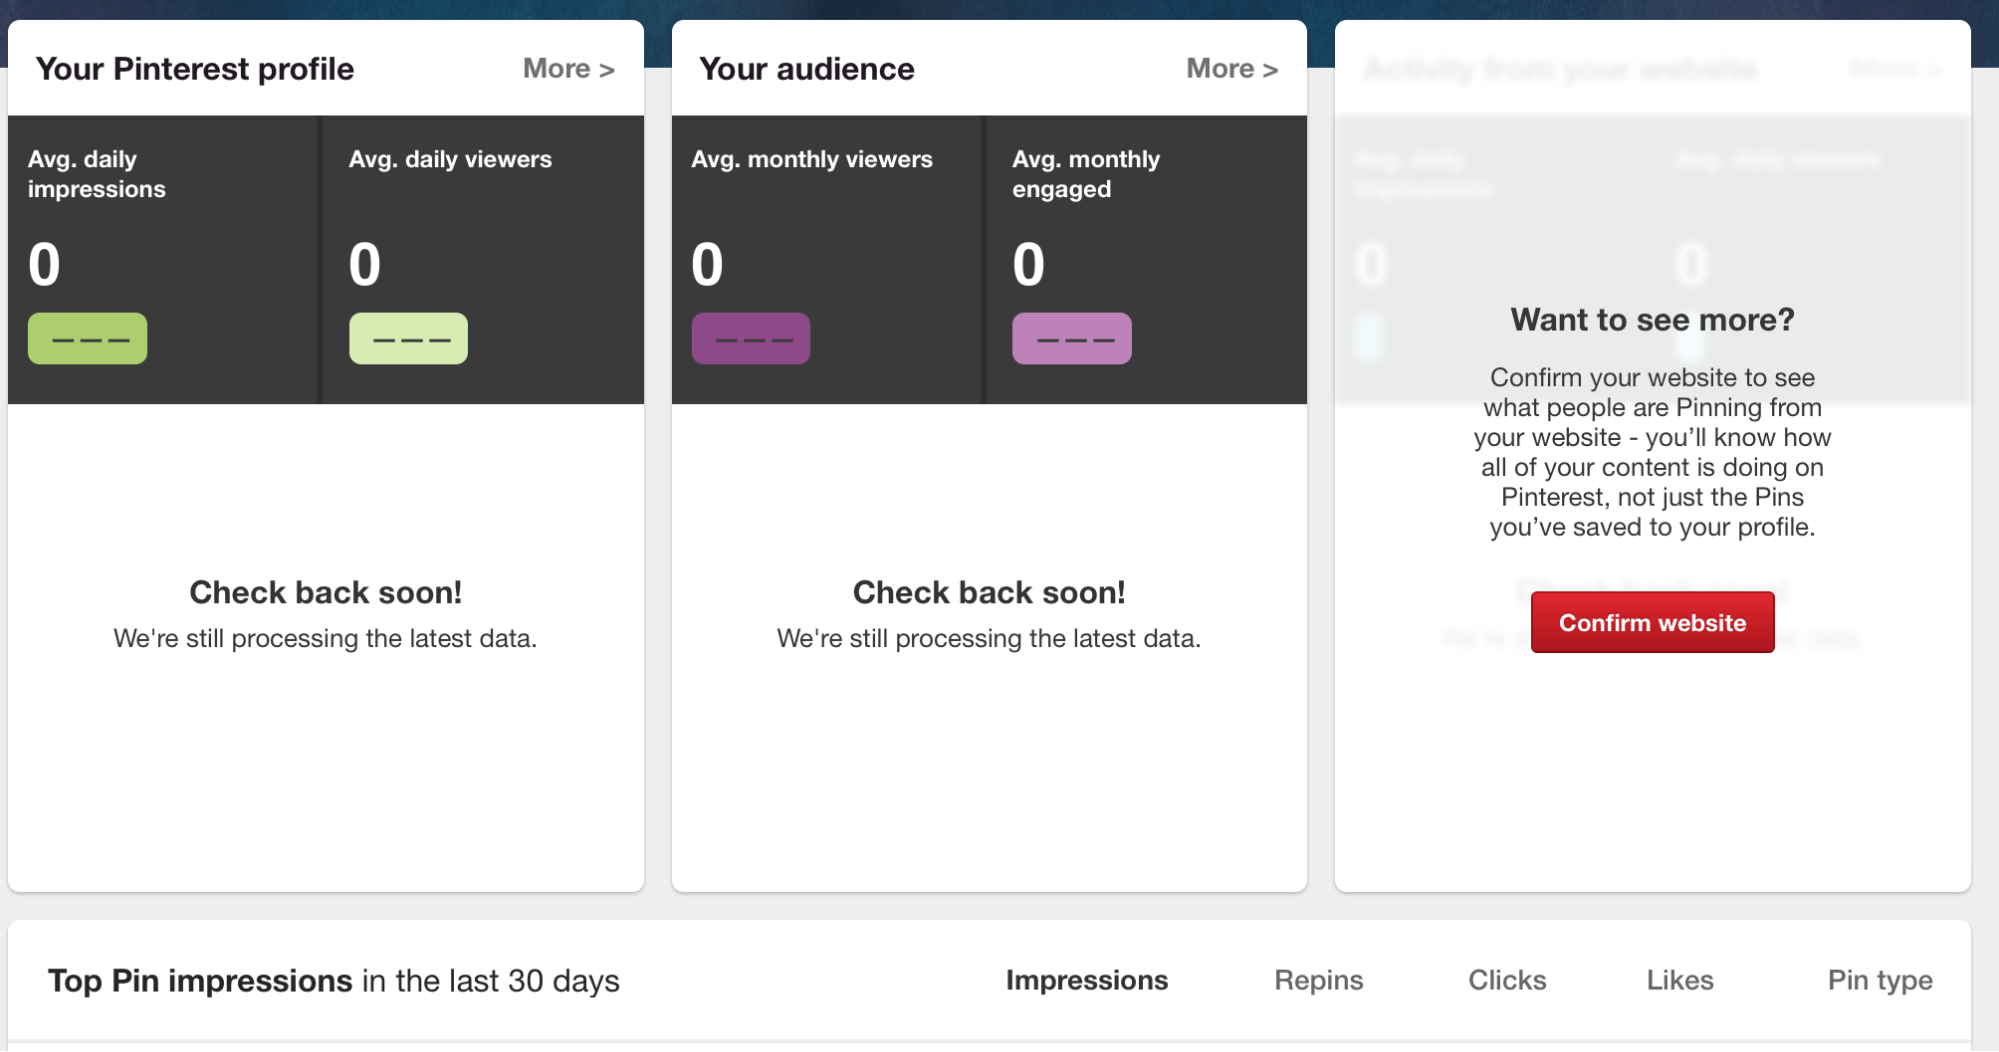The width and height of the screenshot is (1999, 1052).
Task: Click the Your audience heading
Action: [x=807, y=69]
